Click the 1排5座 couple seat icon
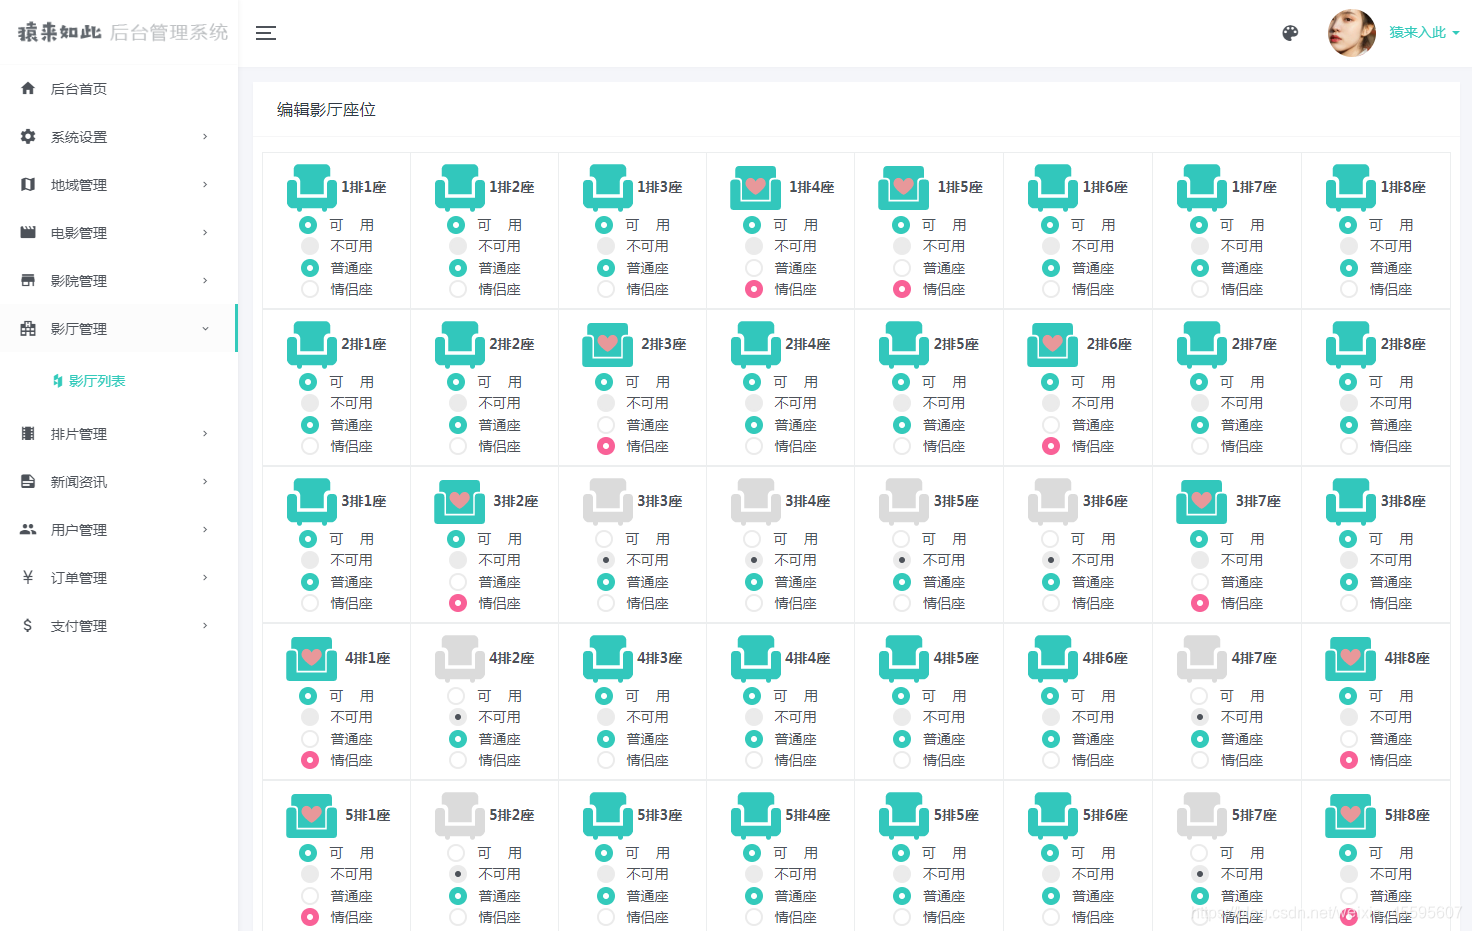The image size is (1472, 931). click(904, 187)
